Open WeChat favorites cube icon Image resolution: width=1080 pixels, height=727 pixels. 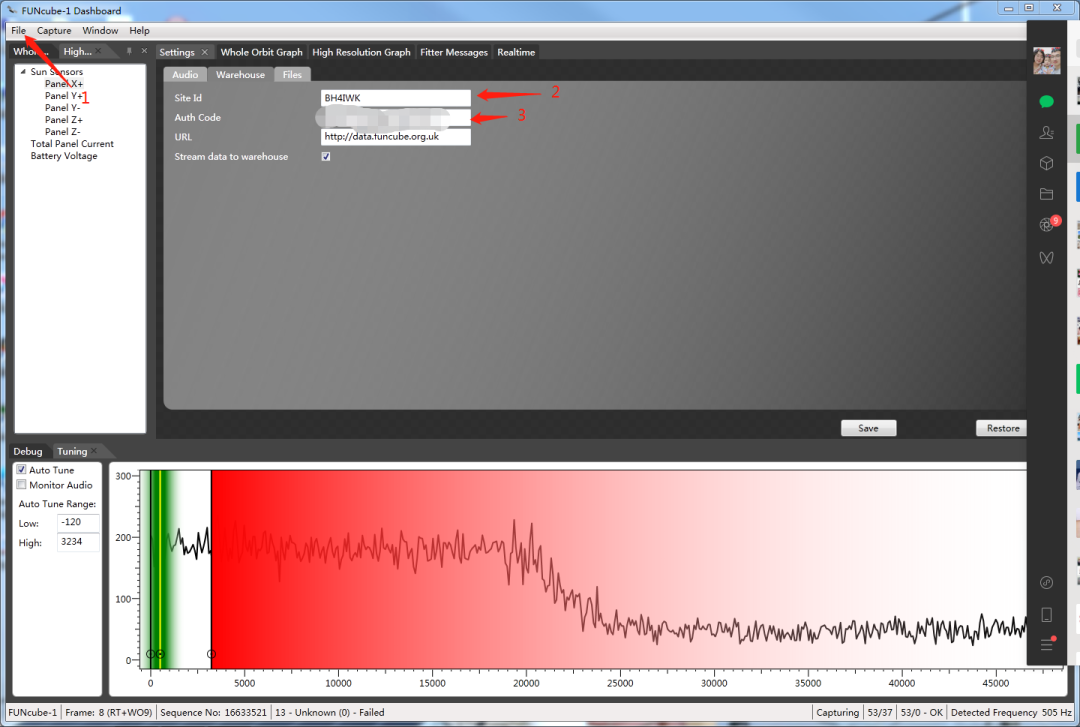tap(1046, 163)
